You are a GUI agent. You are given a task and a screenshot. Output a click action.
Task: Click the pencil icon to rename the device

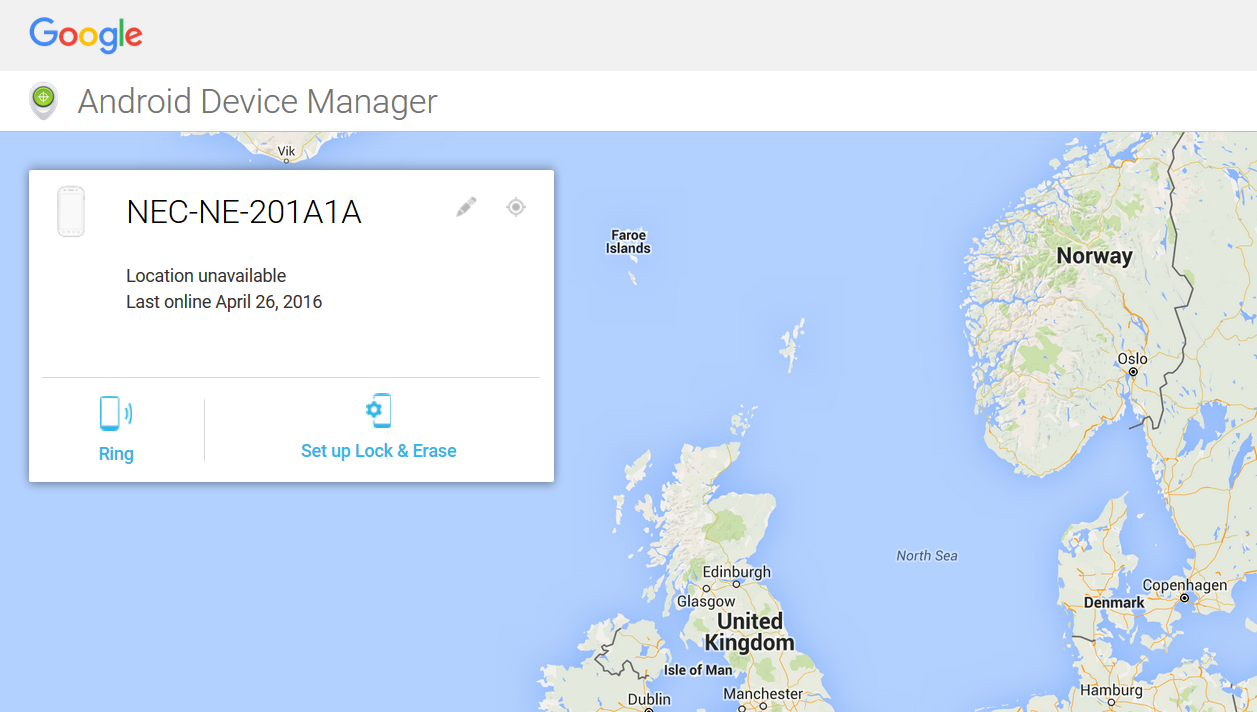click(466, 207)
